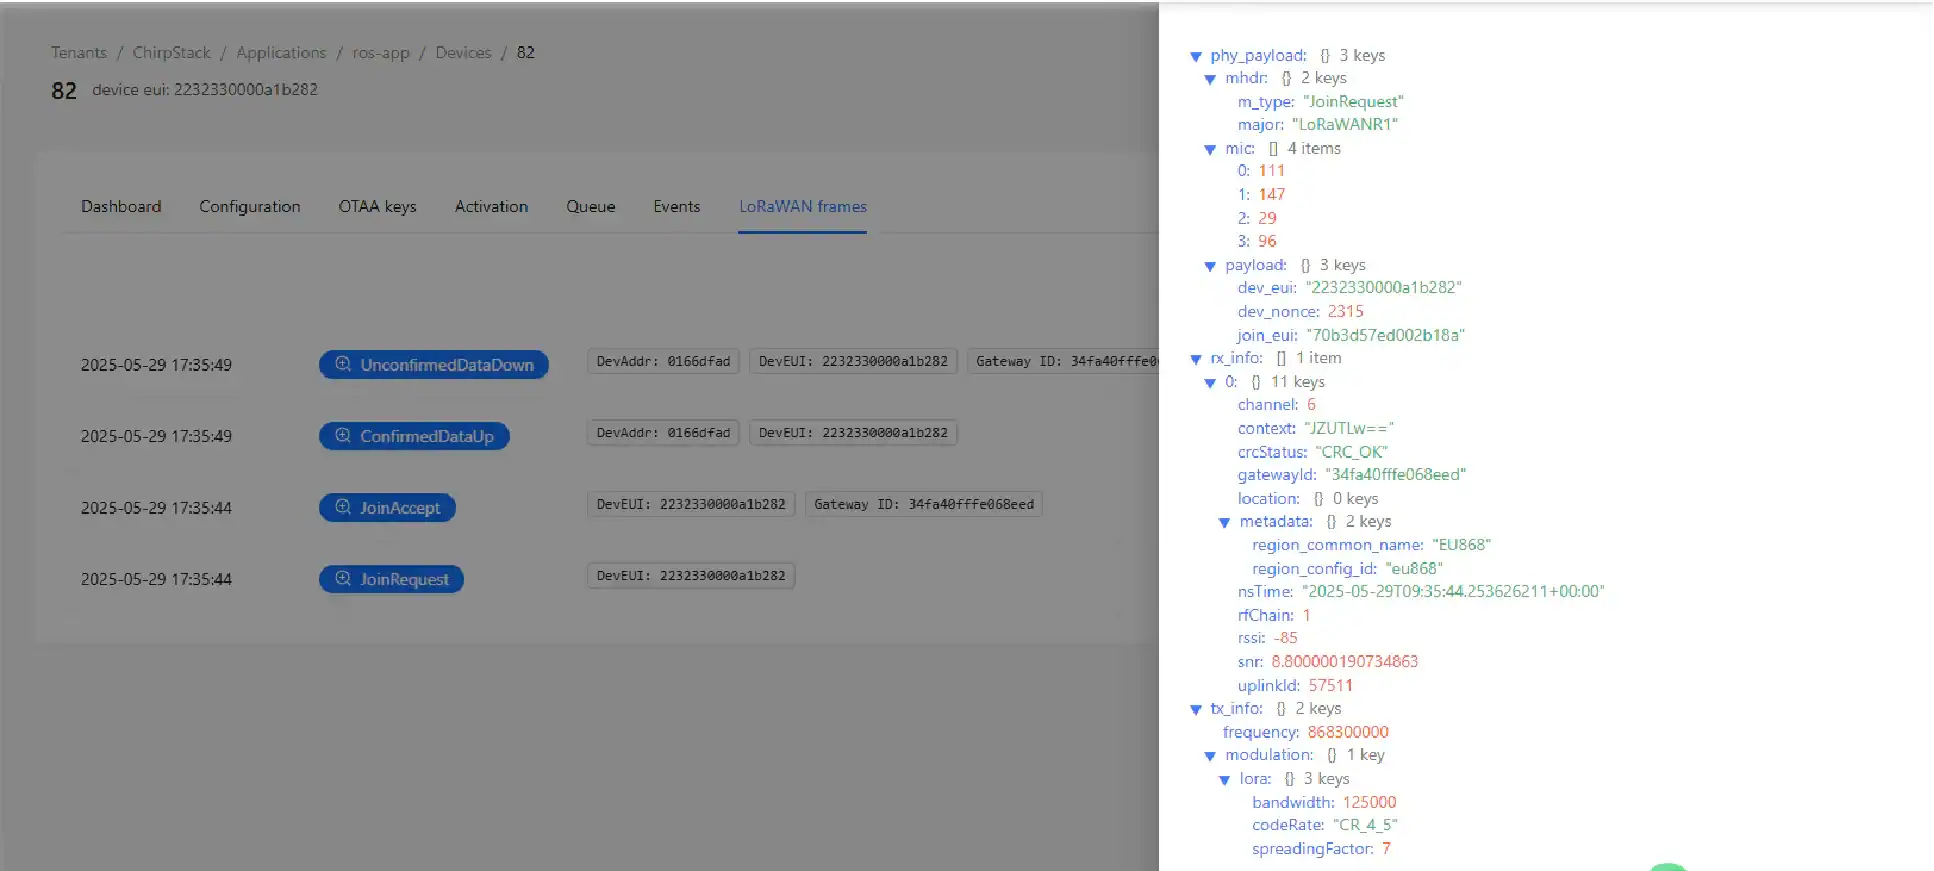The width and height of the screenshot is (1934, 871).
Task: Select the uplinkId value 57511
Action: click(1330, 686)
